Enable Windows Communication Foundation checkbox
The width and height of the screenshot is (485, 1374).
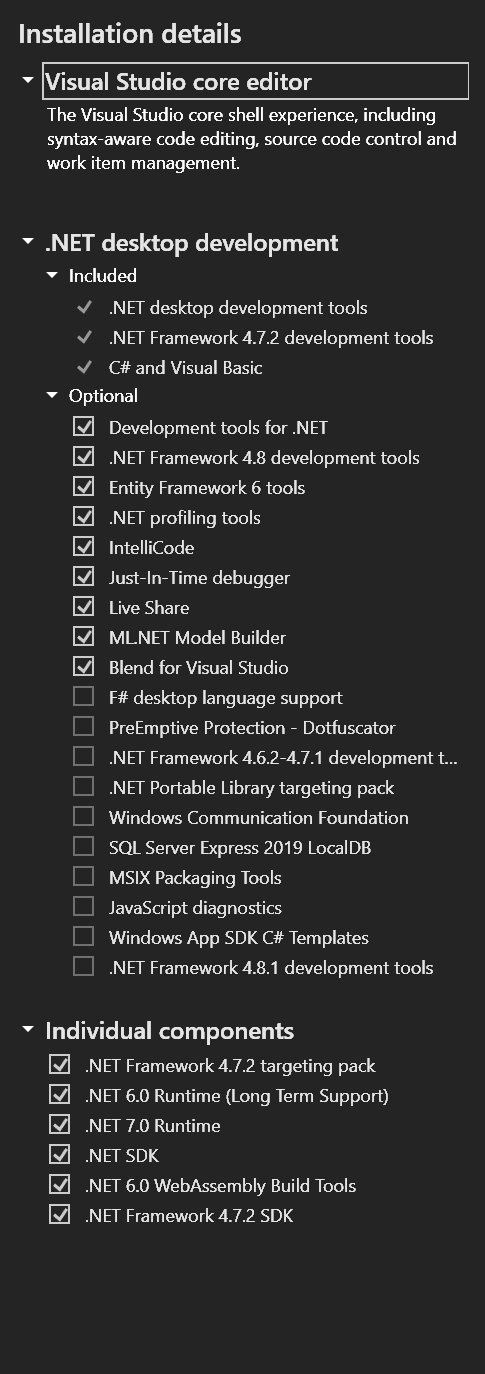[x=84, y=817]
